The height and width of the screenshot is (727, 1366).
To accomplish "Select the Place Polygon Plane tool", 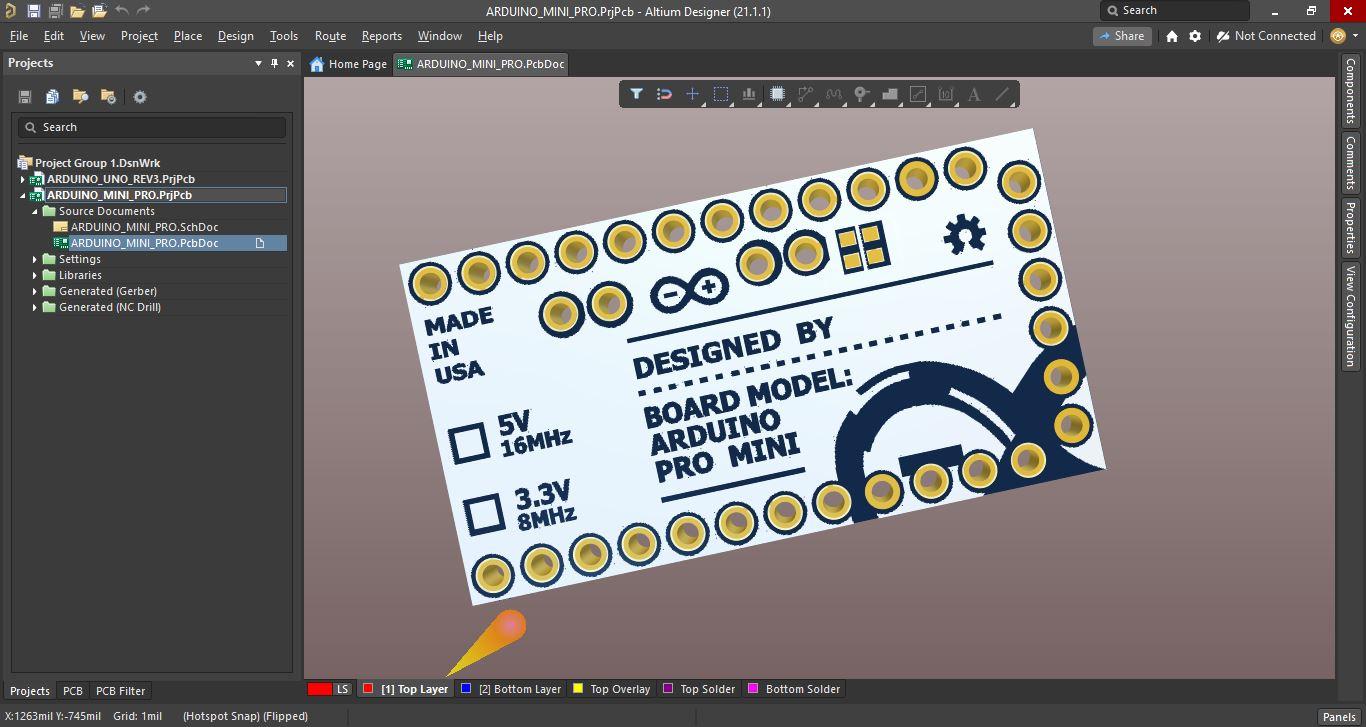I will (x=889, y=94).
